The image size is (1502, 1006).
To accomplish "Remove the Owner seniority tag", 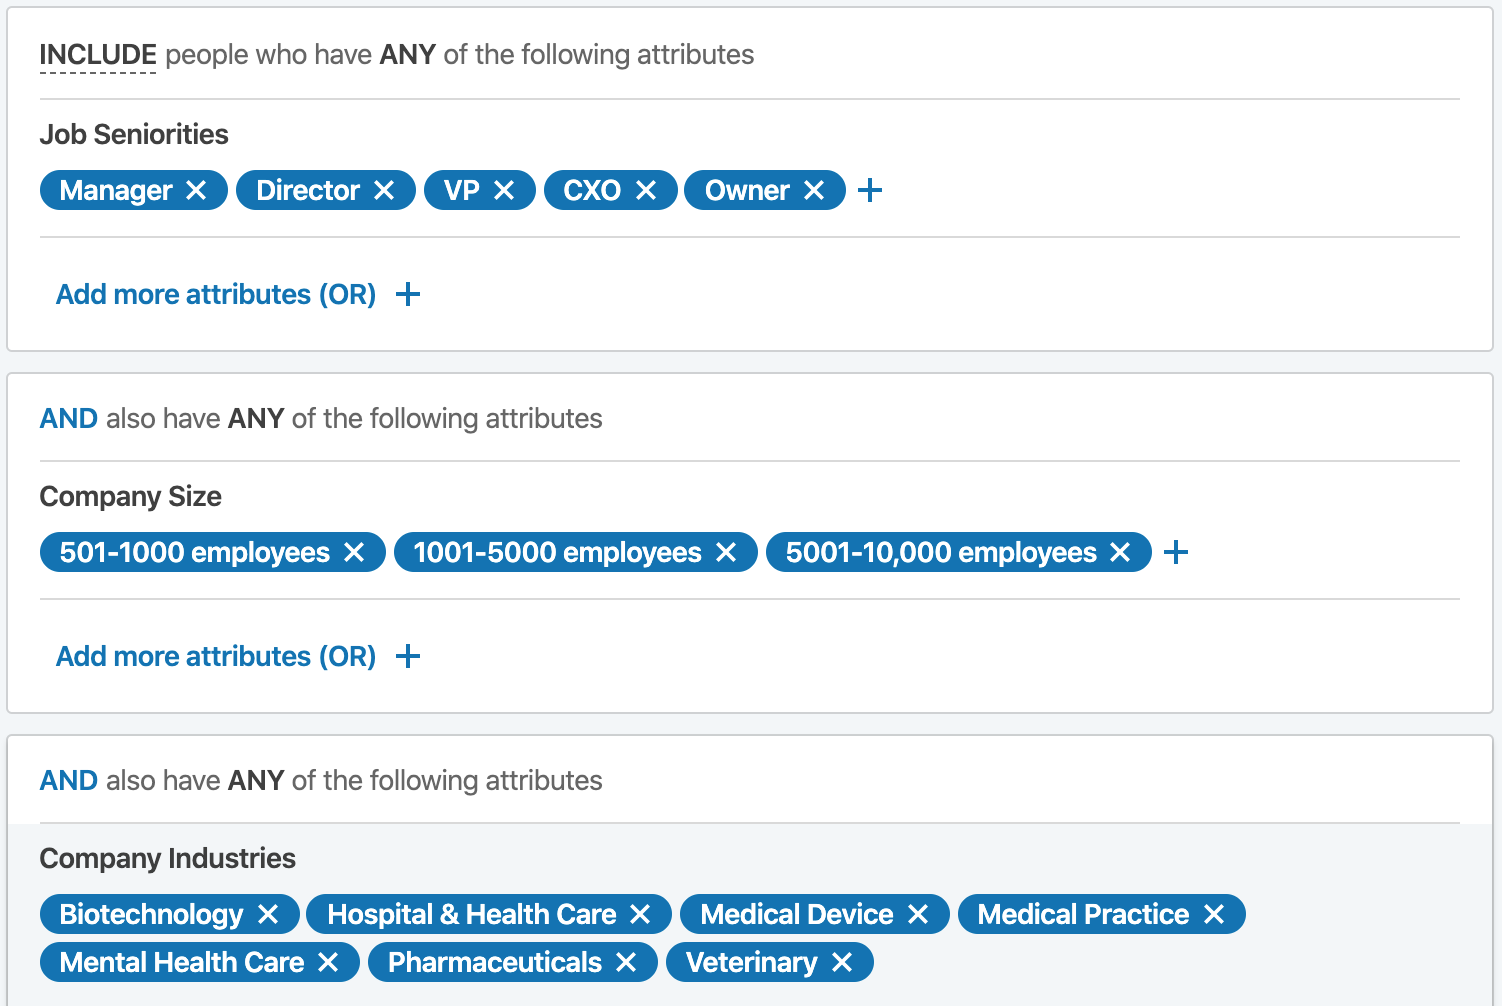I will [814, 190].
